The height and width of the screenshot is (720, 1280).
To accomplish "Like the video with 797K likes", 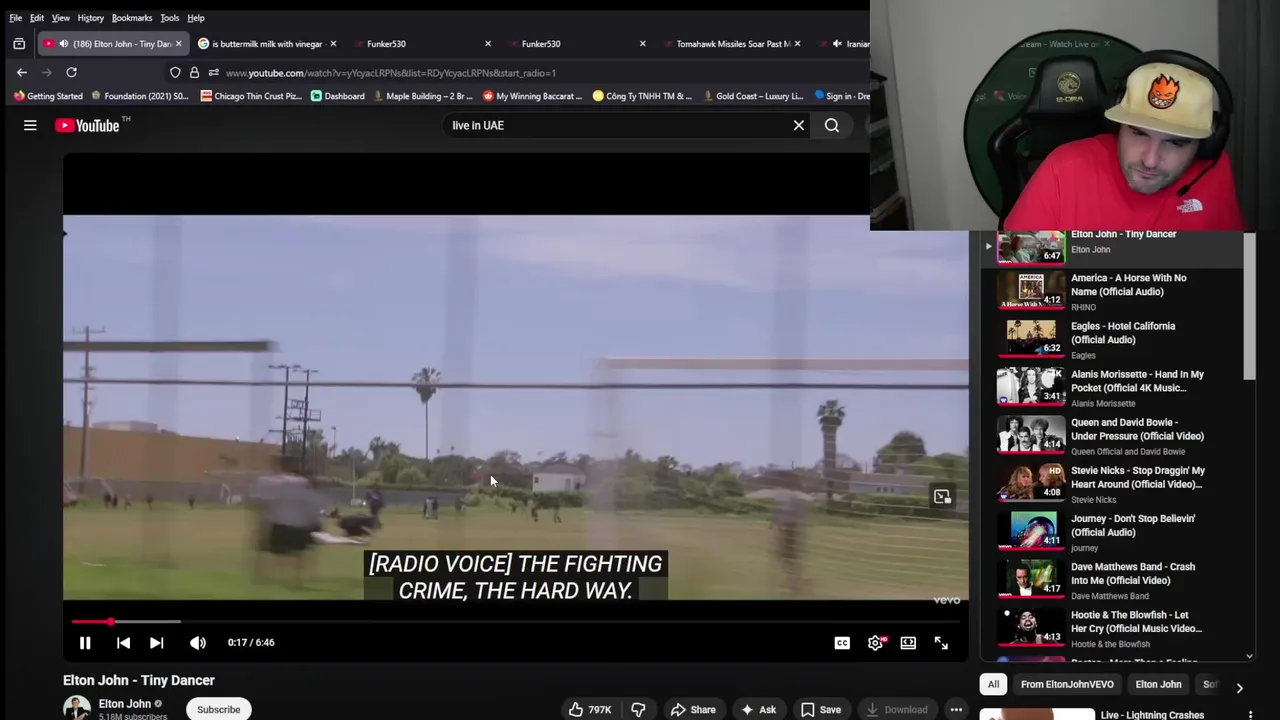I will pos(589,709).
